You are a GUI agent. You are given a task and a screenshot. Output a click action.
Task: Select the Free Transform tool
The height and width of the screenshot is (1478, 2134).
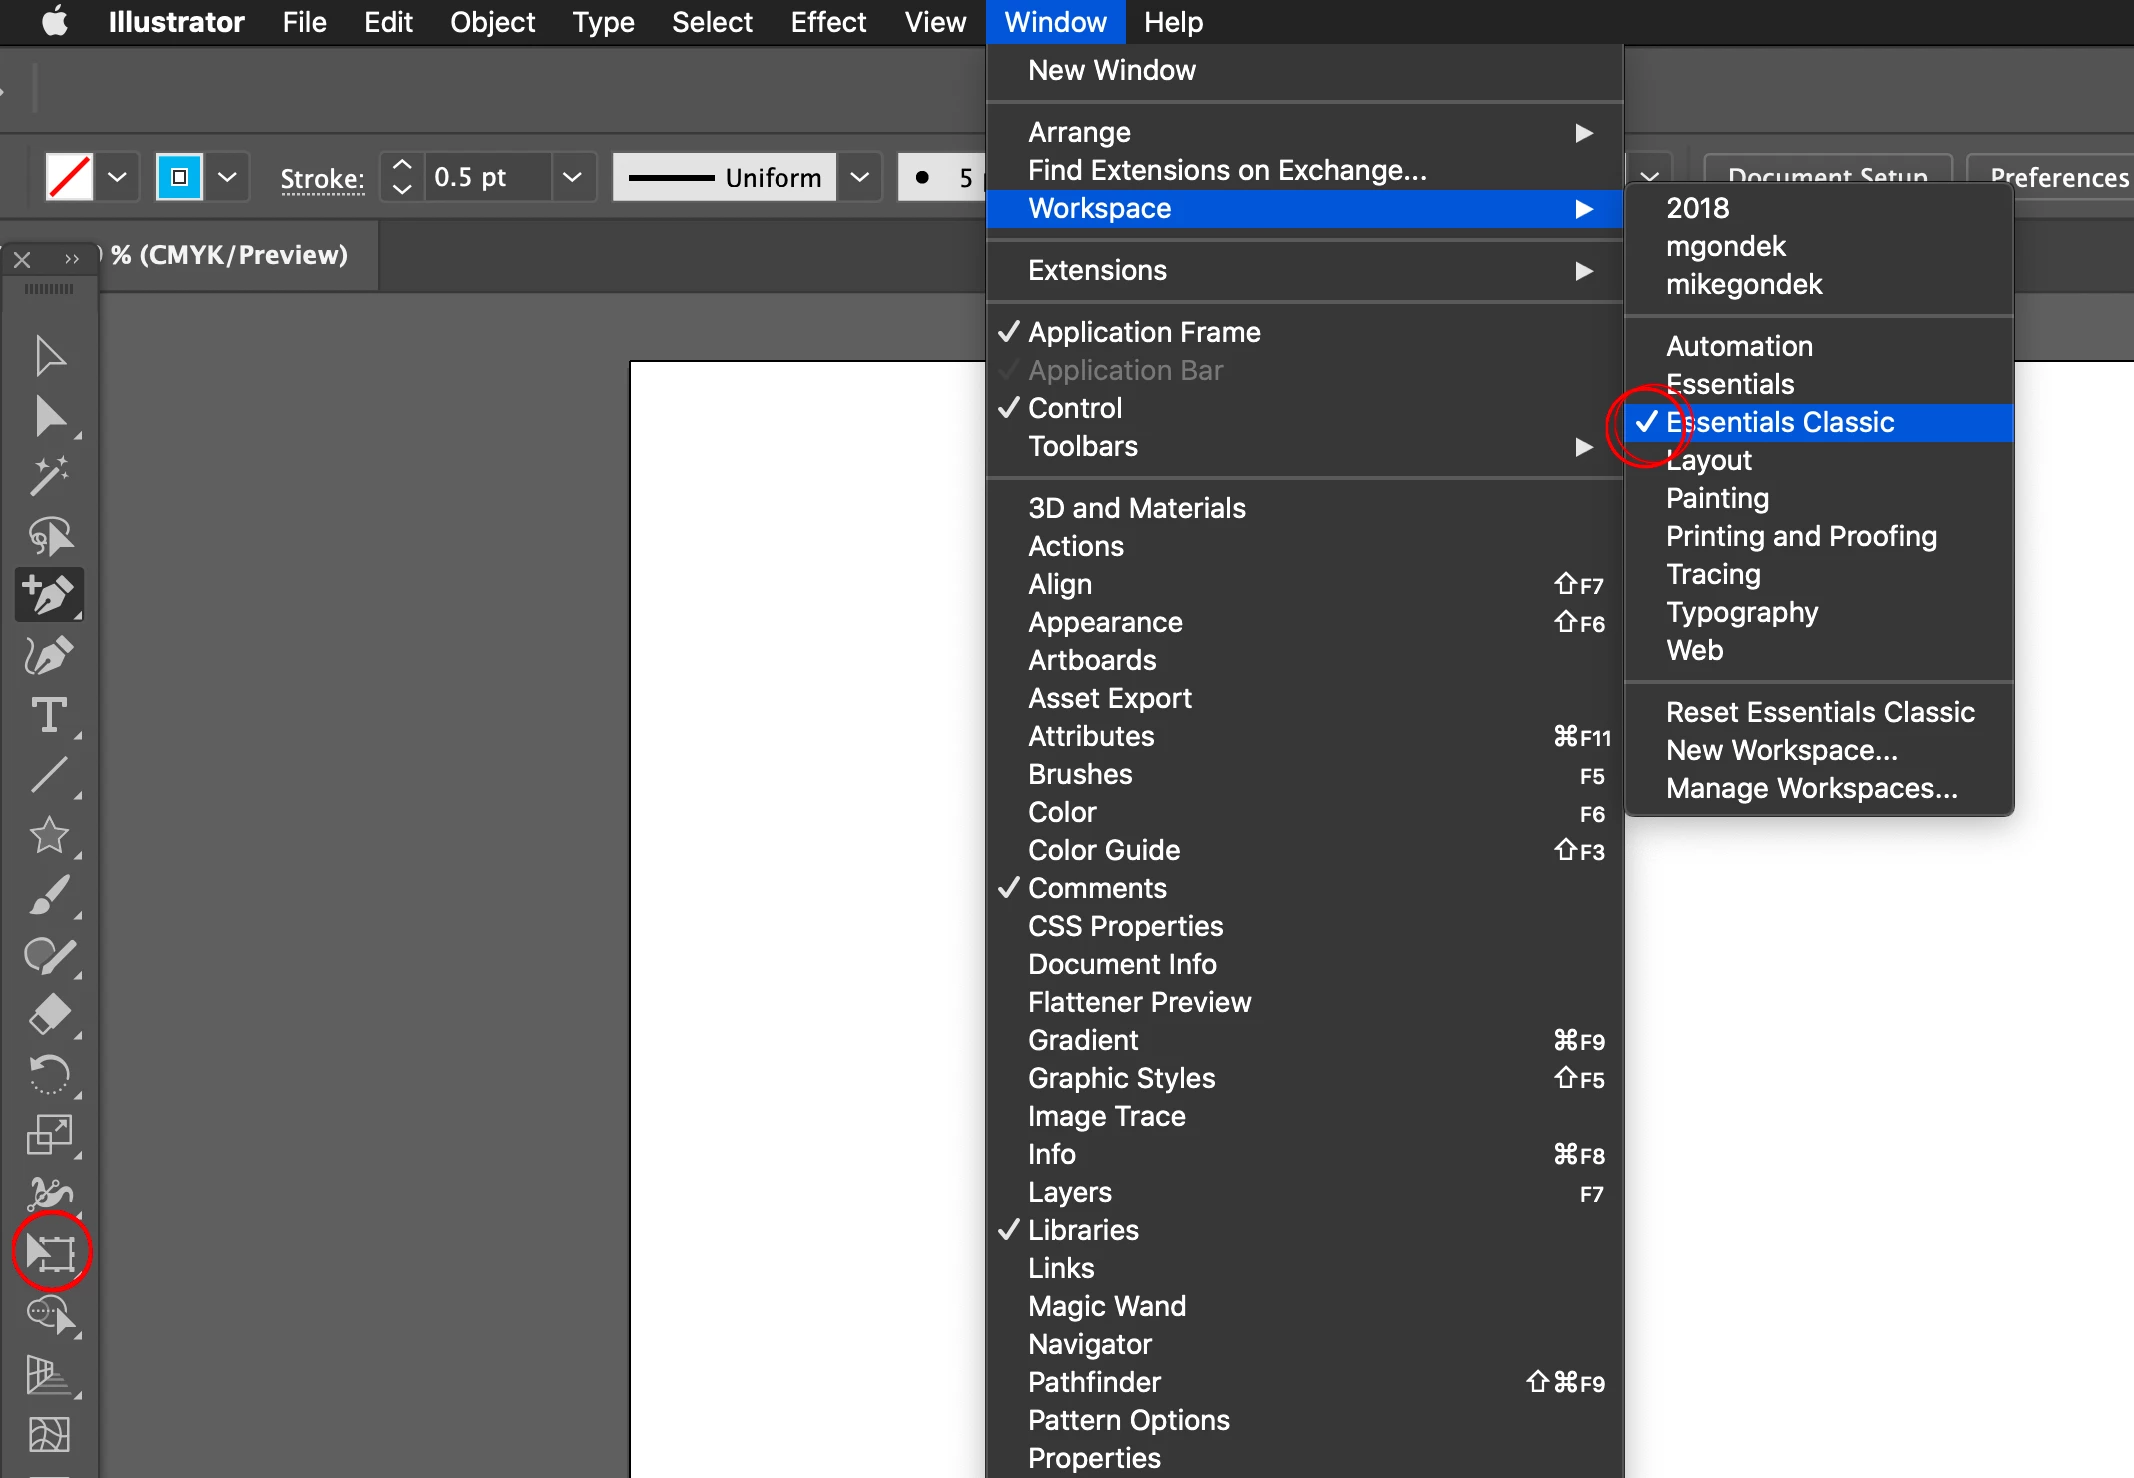[x=51, y=1252]
